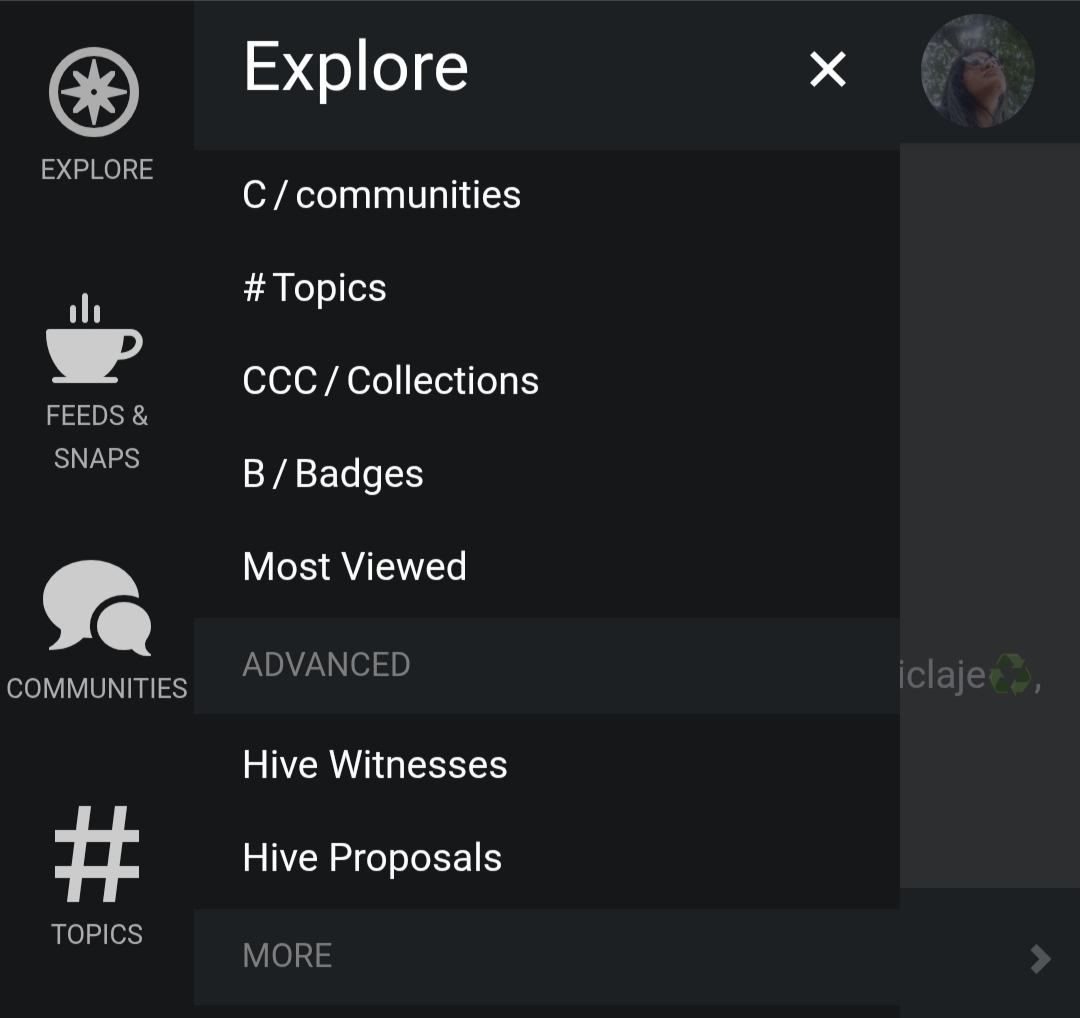Image resolution: width=1080 pixels, height=1018 pixels.
Task: Click the FEEDS & SNAPS text label
Action: click(97, 437)
